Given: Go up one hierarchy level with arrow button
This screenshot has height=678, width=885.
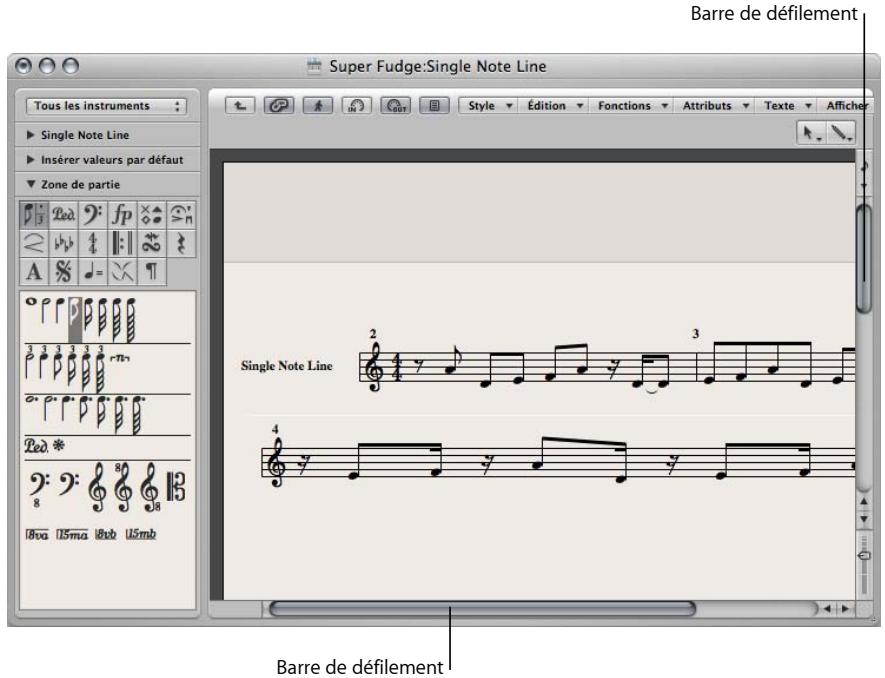Looking at the screenshot, I should (x=240, y=106).
